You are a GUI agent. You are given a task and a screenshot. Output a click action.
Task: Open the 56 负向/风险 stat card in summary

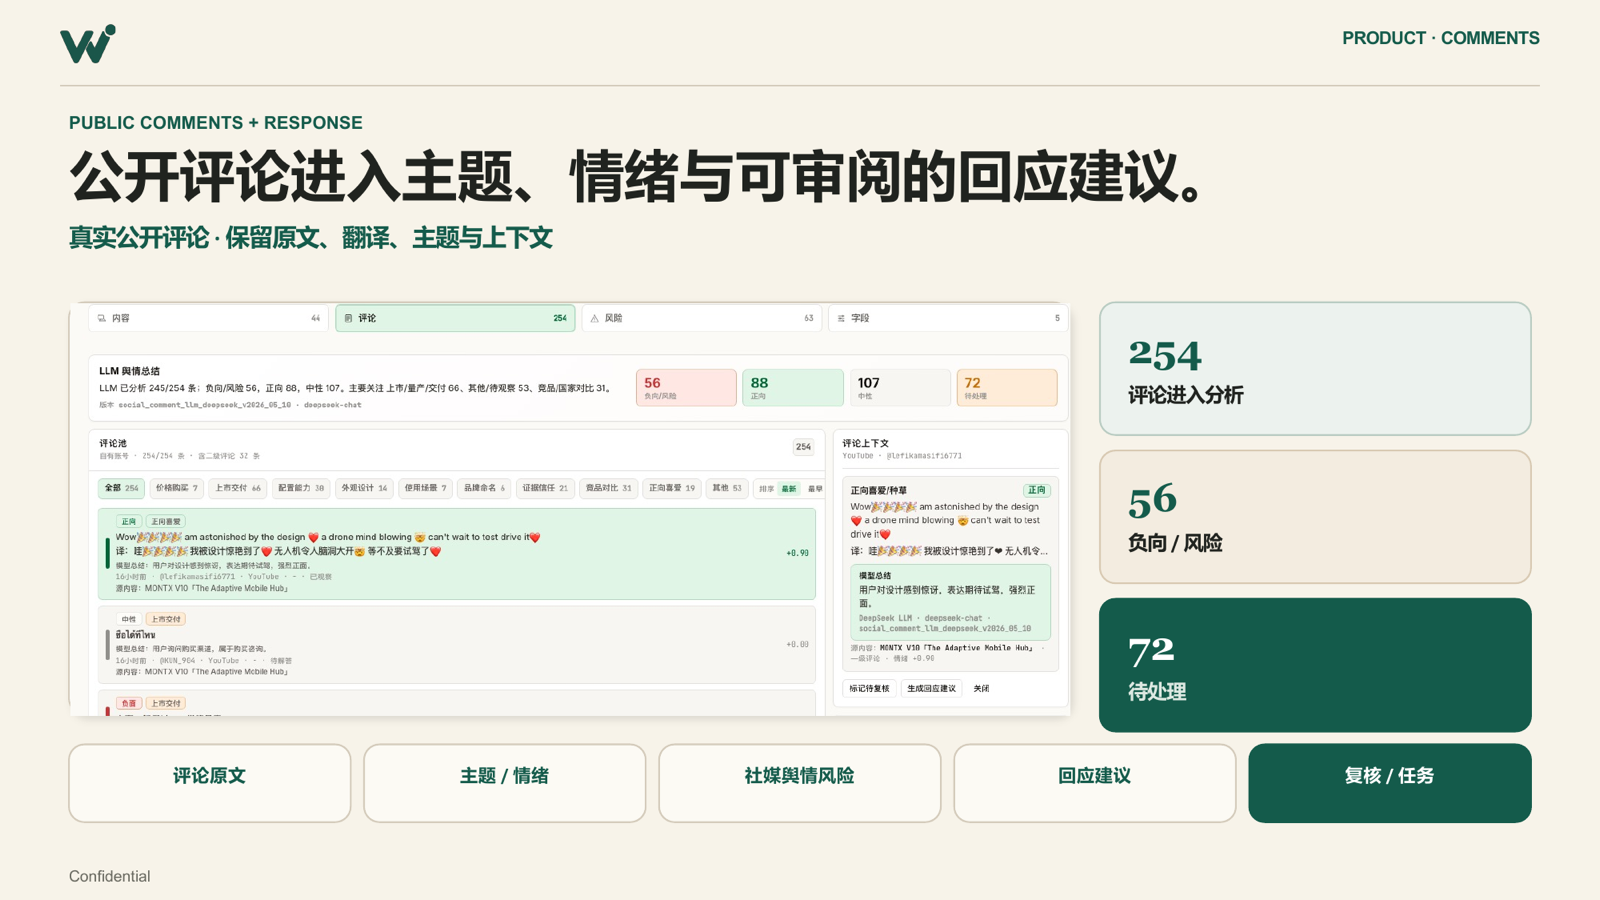point(686,387)
